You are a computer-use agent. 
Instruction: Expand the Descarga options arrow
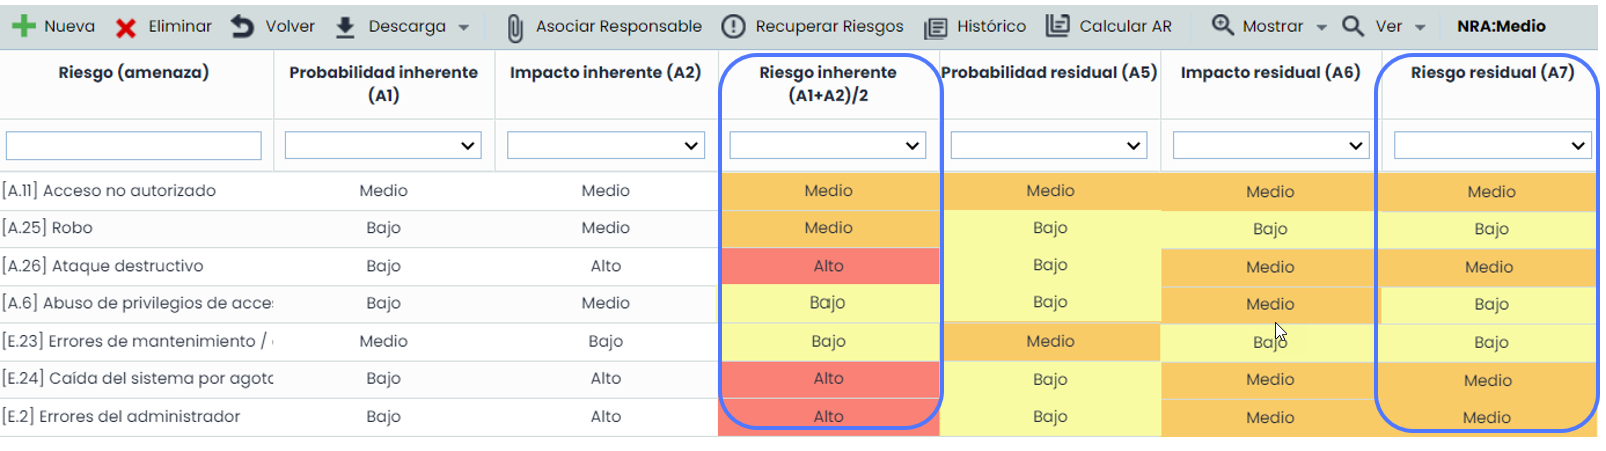coord(464,28)
